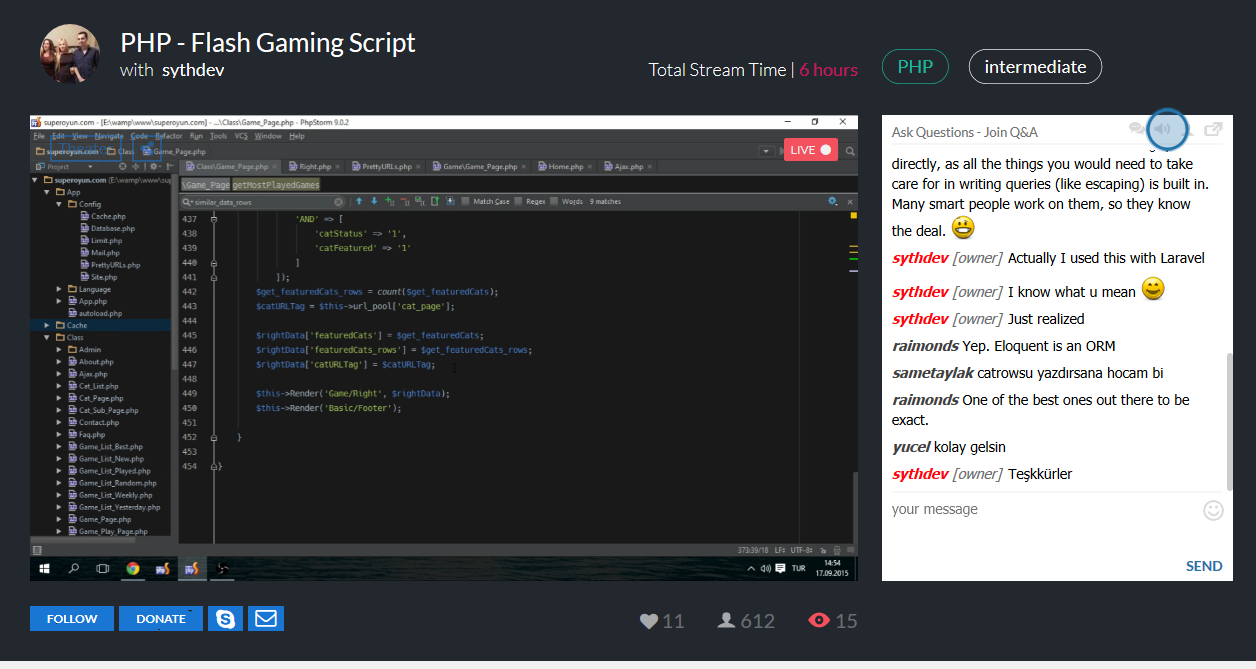1256x669 pixels.
Task: Click the red eye viewers icon
Action: [819, 621]
